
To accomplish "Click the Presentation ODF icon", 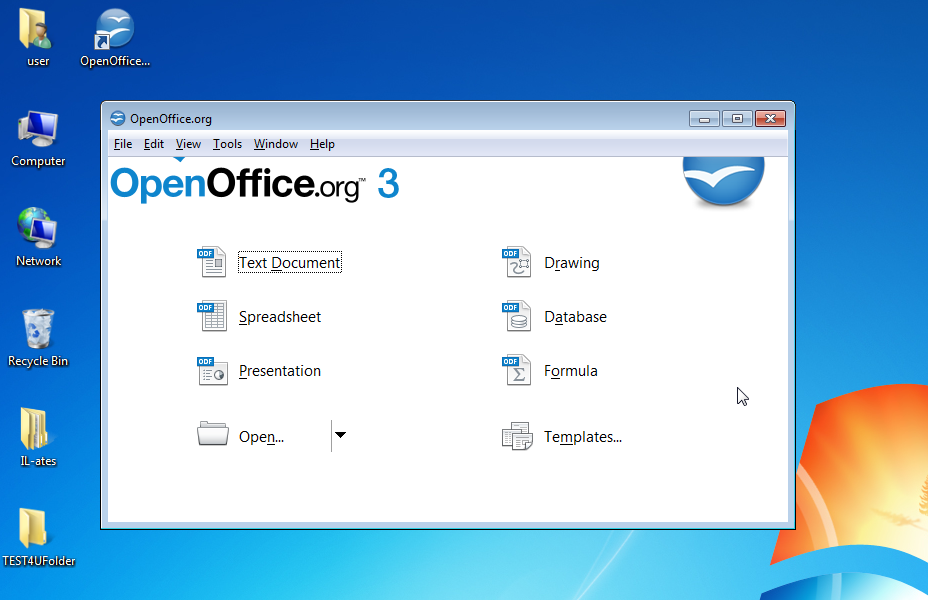I will 212,370.
